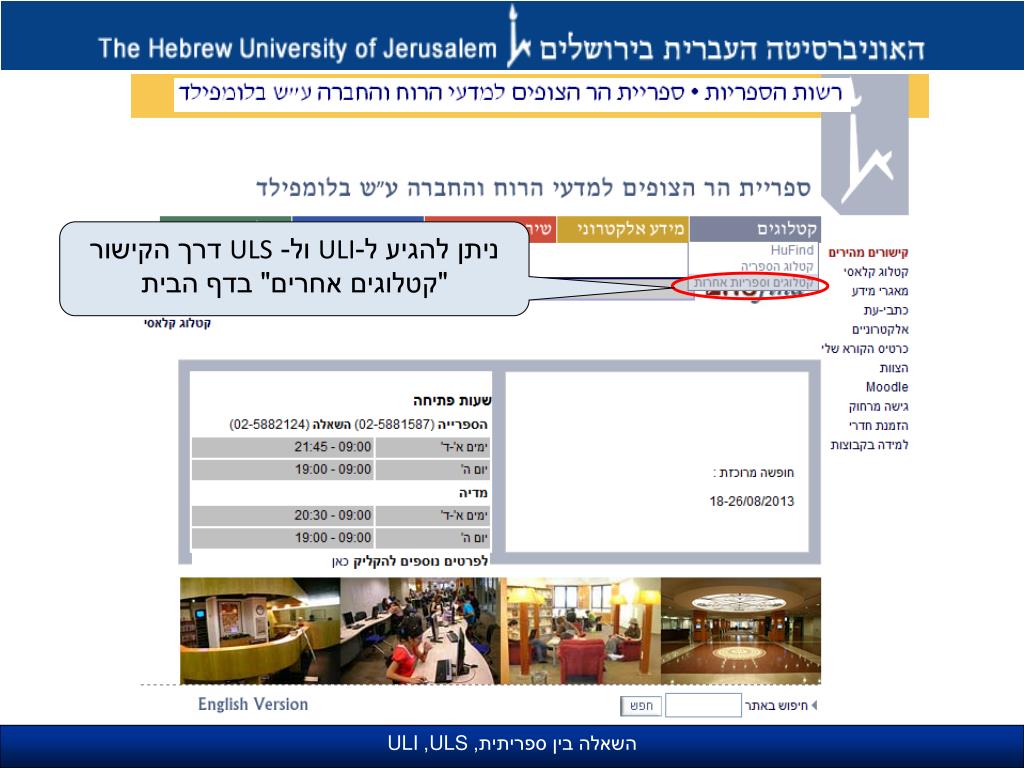Click the קישורים מהירים sidebar heading
Viewport: 1024px width, 768px height.
click(869, 253)
